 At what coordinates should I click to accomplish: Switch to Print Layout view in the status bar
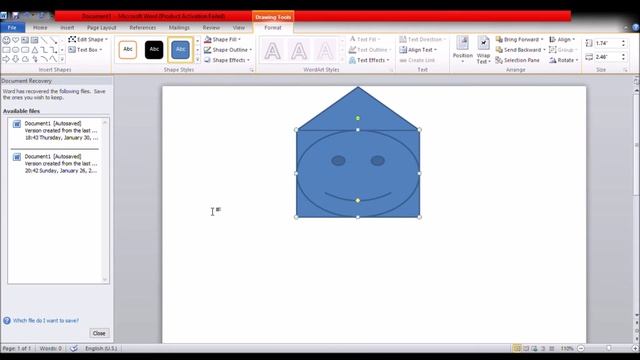[517, 349]
